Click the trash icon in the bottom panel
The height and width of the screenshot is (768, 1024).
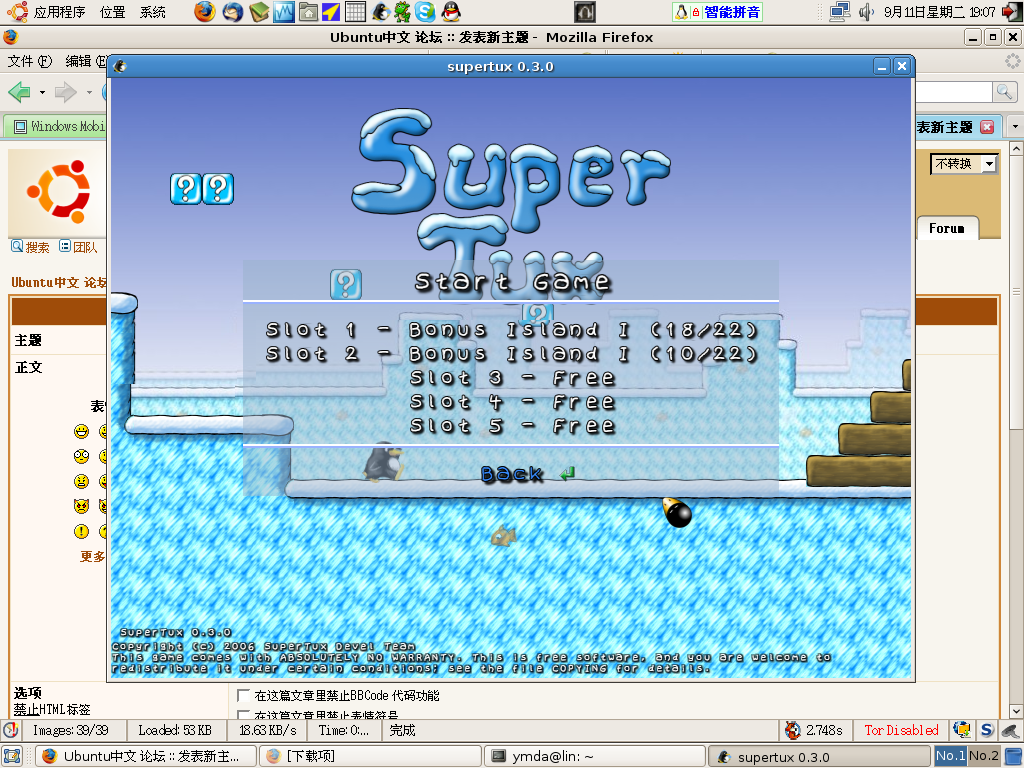click(1012, 756)
